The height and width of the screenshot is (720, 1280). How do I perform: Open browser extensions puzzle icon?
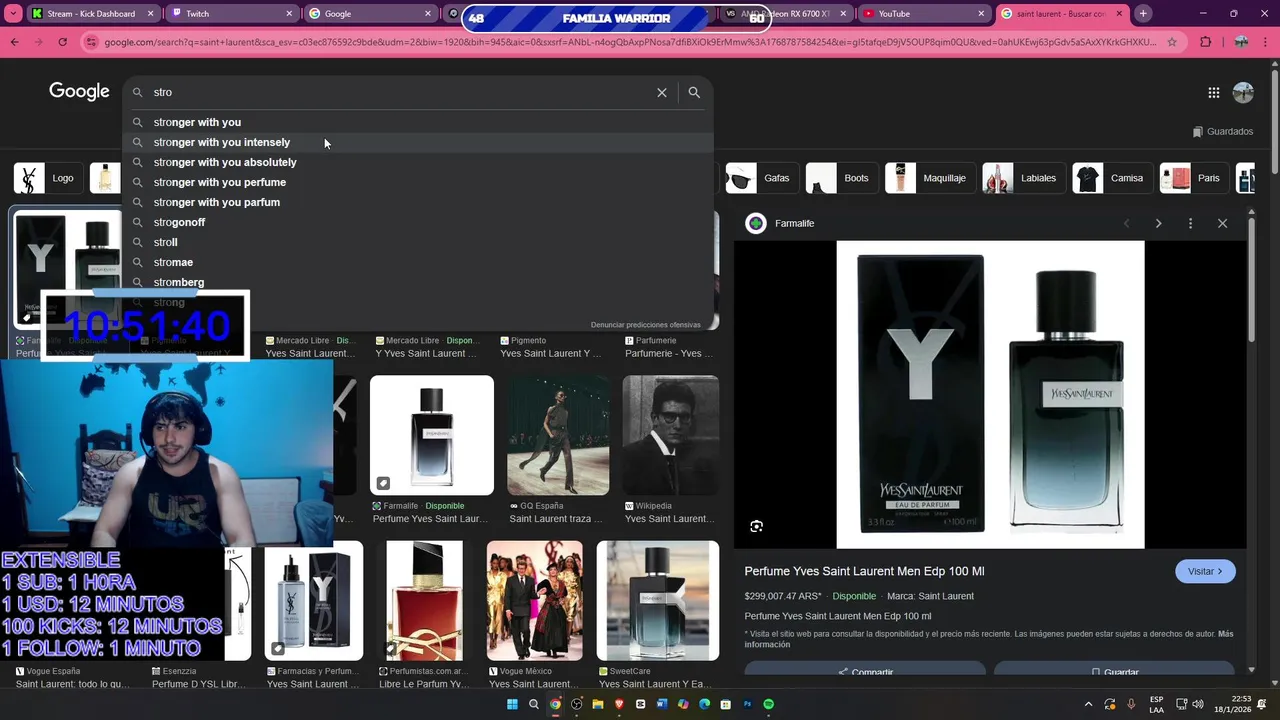coord(1205,42)
